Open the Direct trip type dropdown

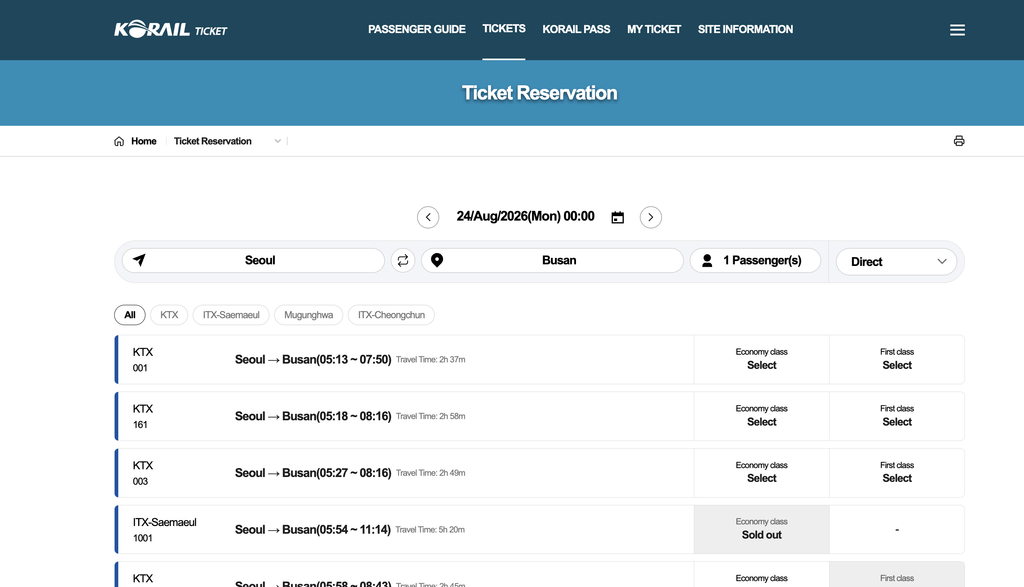pos(896,262)
